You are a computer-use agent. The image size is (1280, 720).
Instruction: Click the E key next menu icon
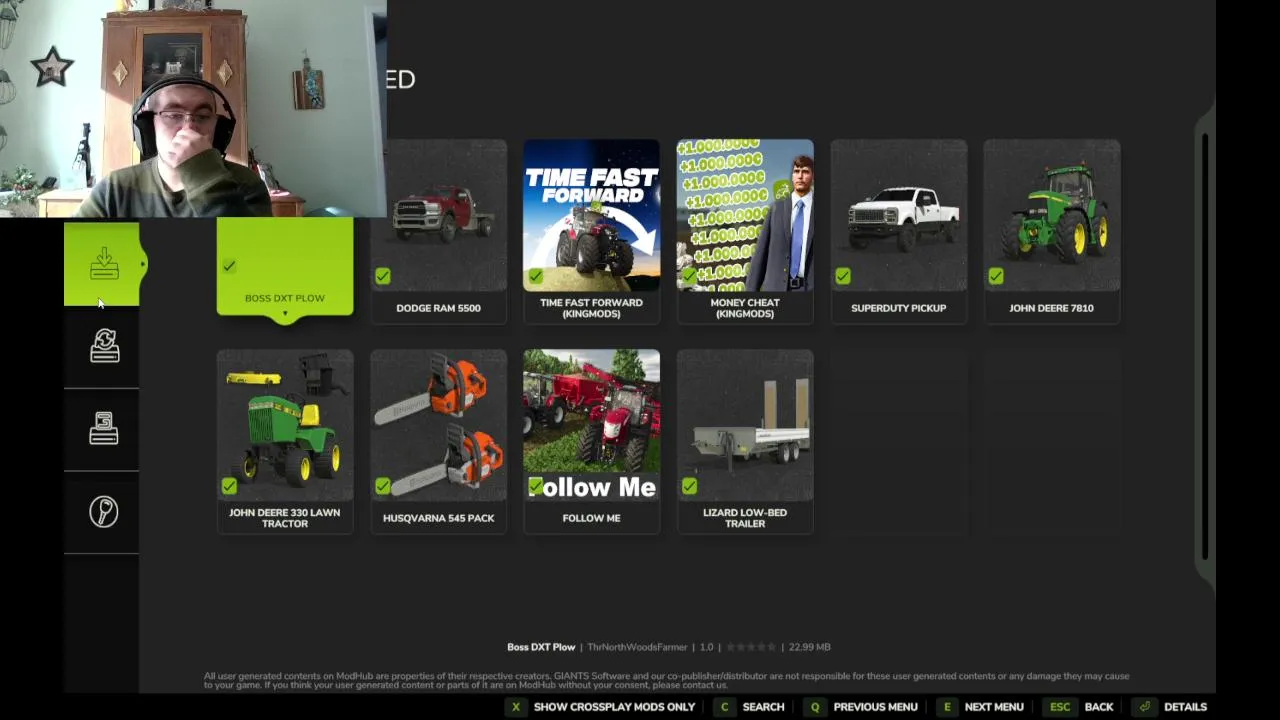pyautogui.click(x=947, y=707)
